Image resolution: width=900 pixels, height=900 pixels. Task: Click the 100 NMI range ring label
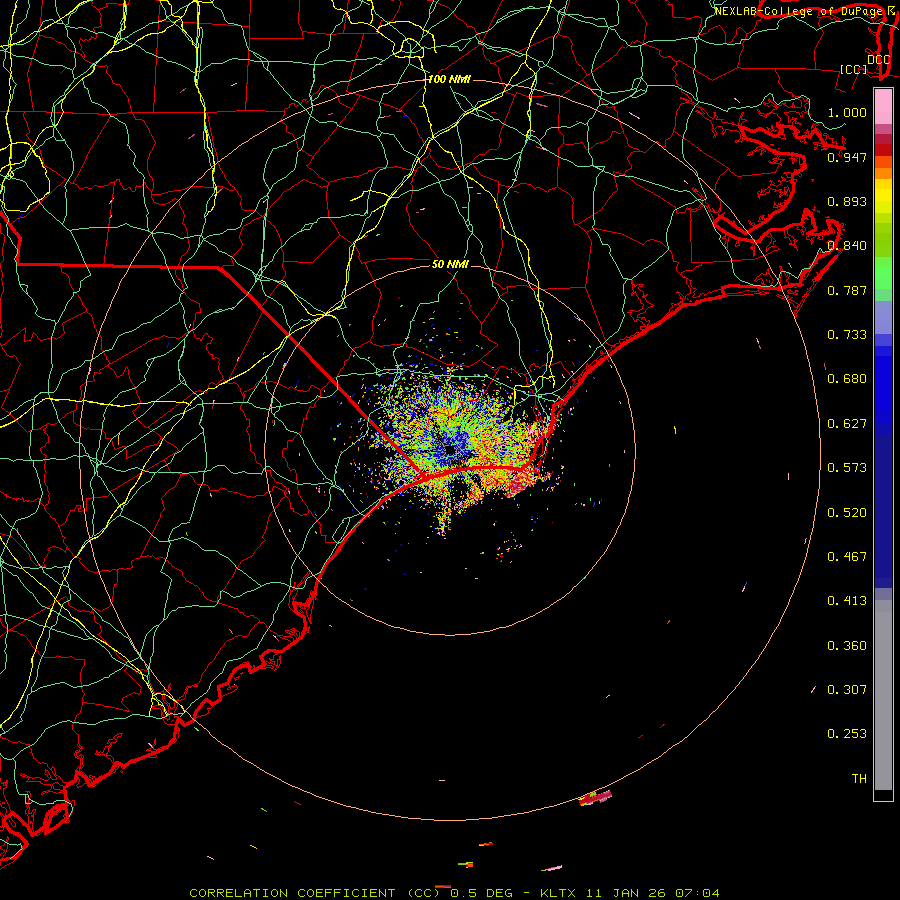[449, 79]
